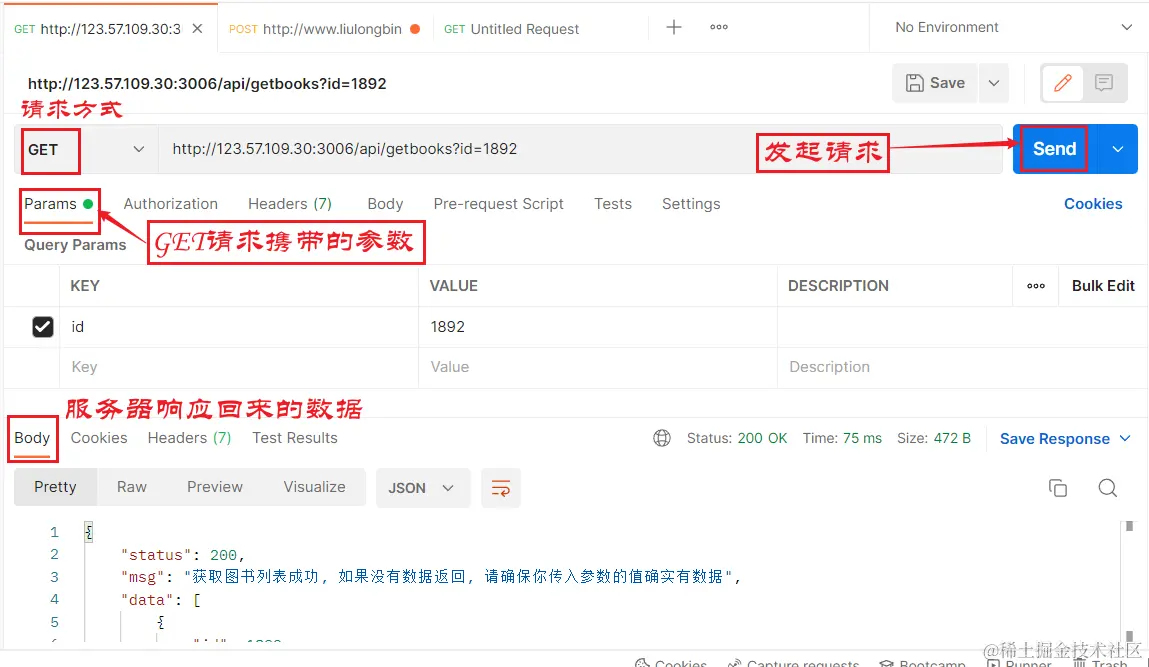Open the JSON format dropdown

(423, 488)
